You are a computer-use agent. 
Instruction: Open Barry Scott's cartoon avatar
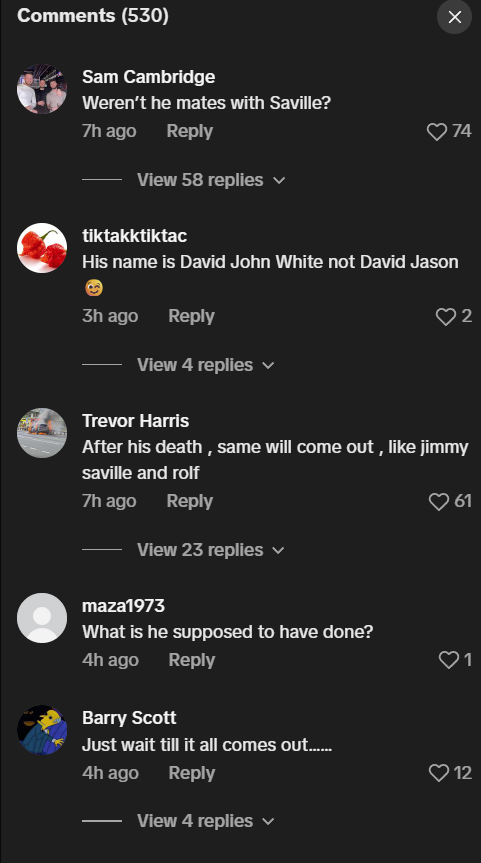pyautogui.click(x=42, y=730)
